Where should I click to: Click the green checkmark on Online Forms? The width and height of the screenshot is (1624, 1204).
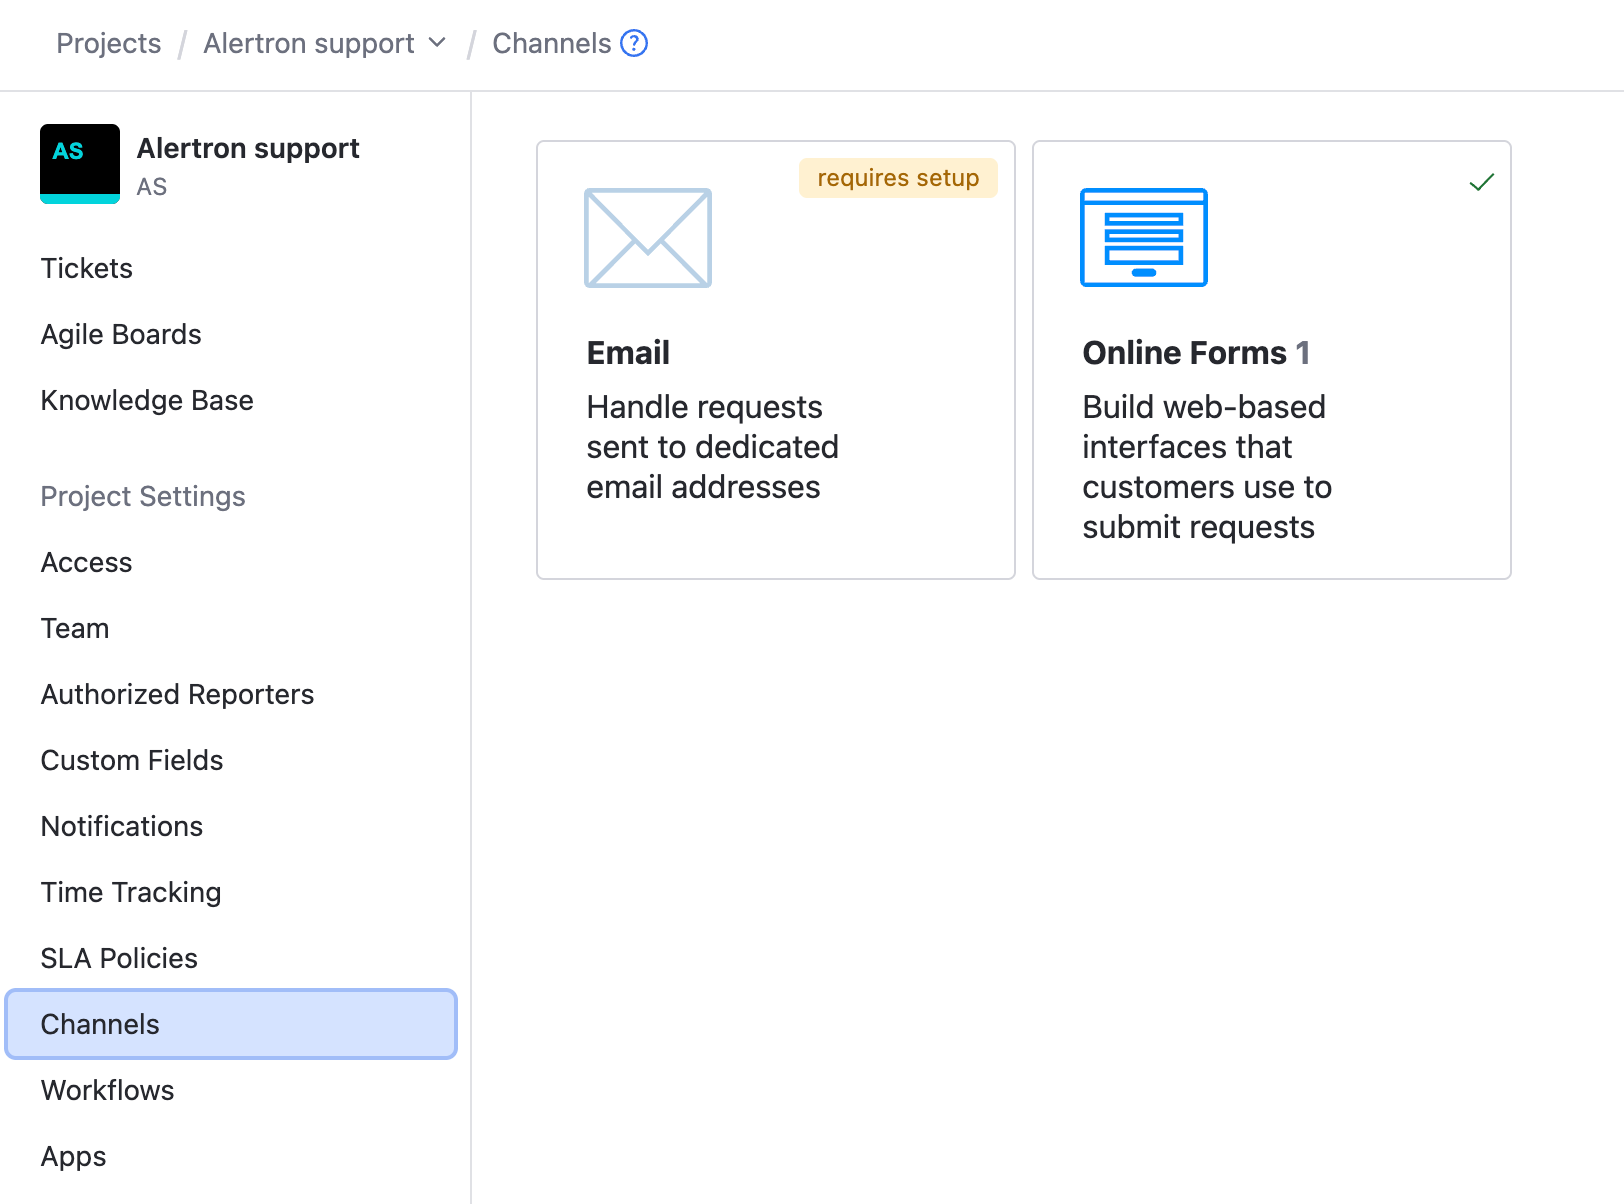[x=1481, y=181]
